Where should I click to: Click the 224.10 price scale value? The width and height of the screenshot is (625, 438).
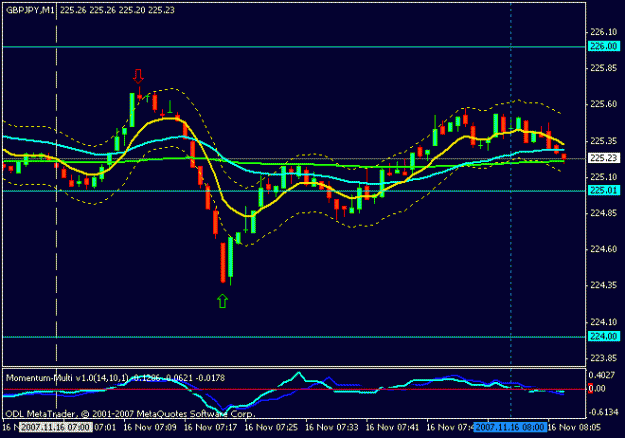pos(603,322)
